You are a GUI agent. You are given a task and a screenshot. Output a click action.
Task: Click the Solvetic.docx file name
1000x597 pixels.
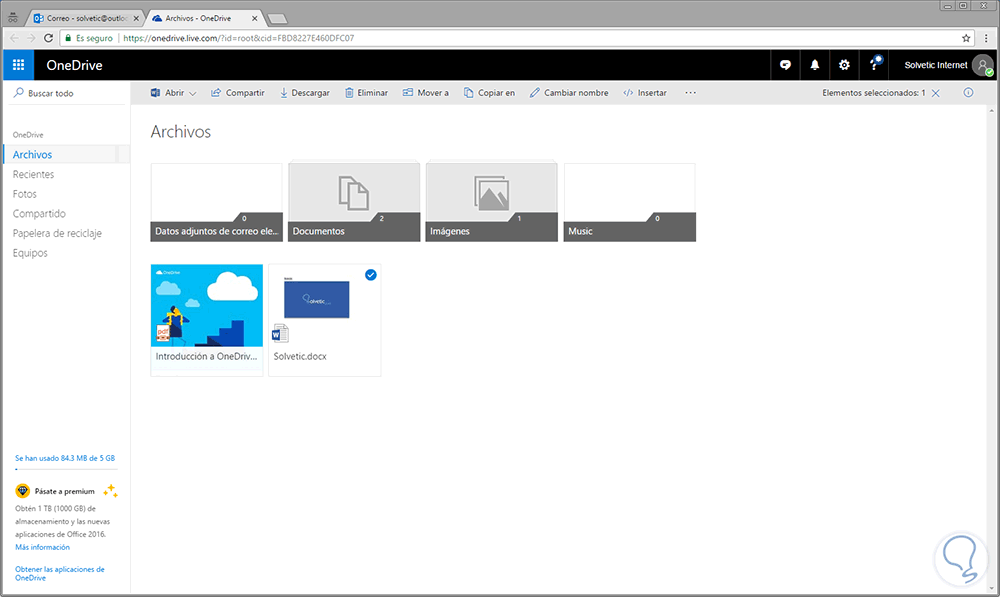click(300, 357)
